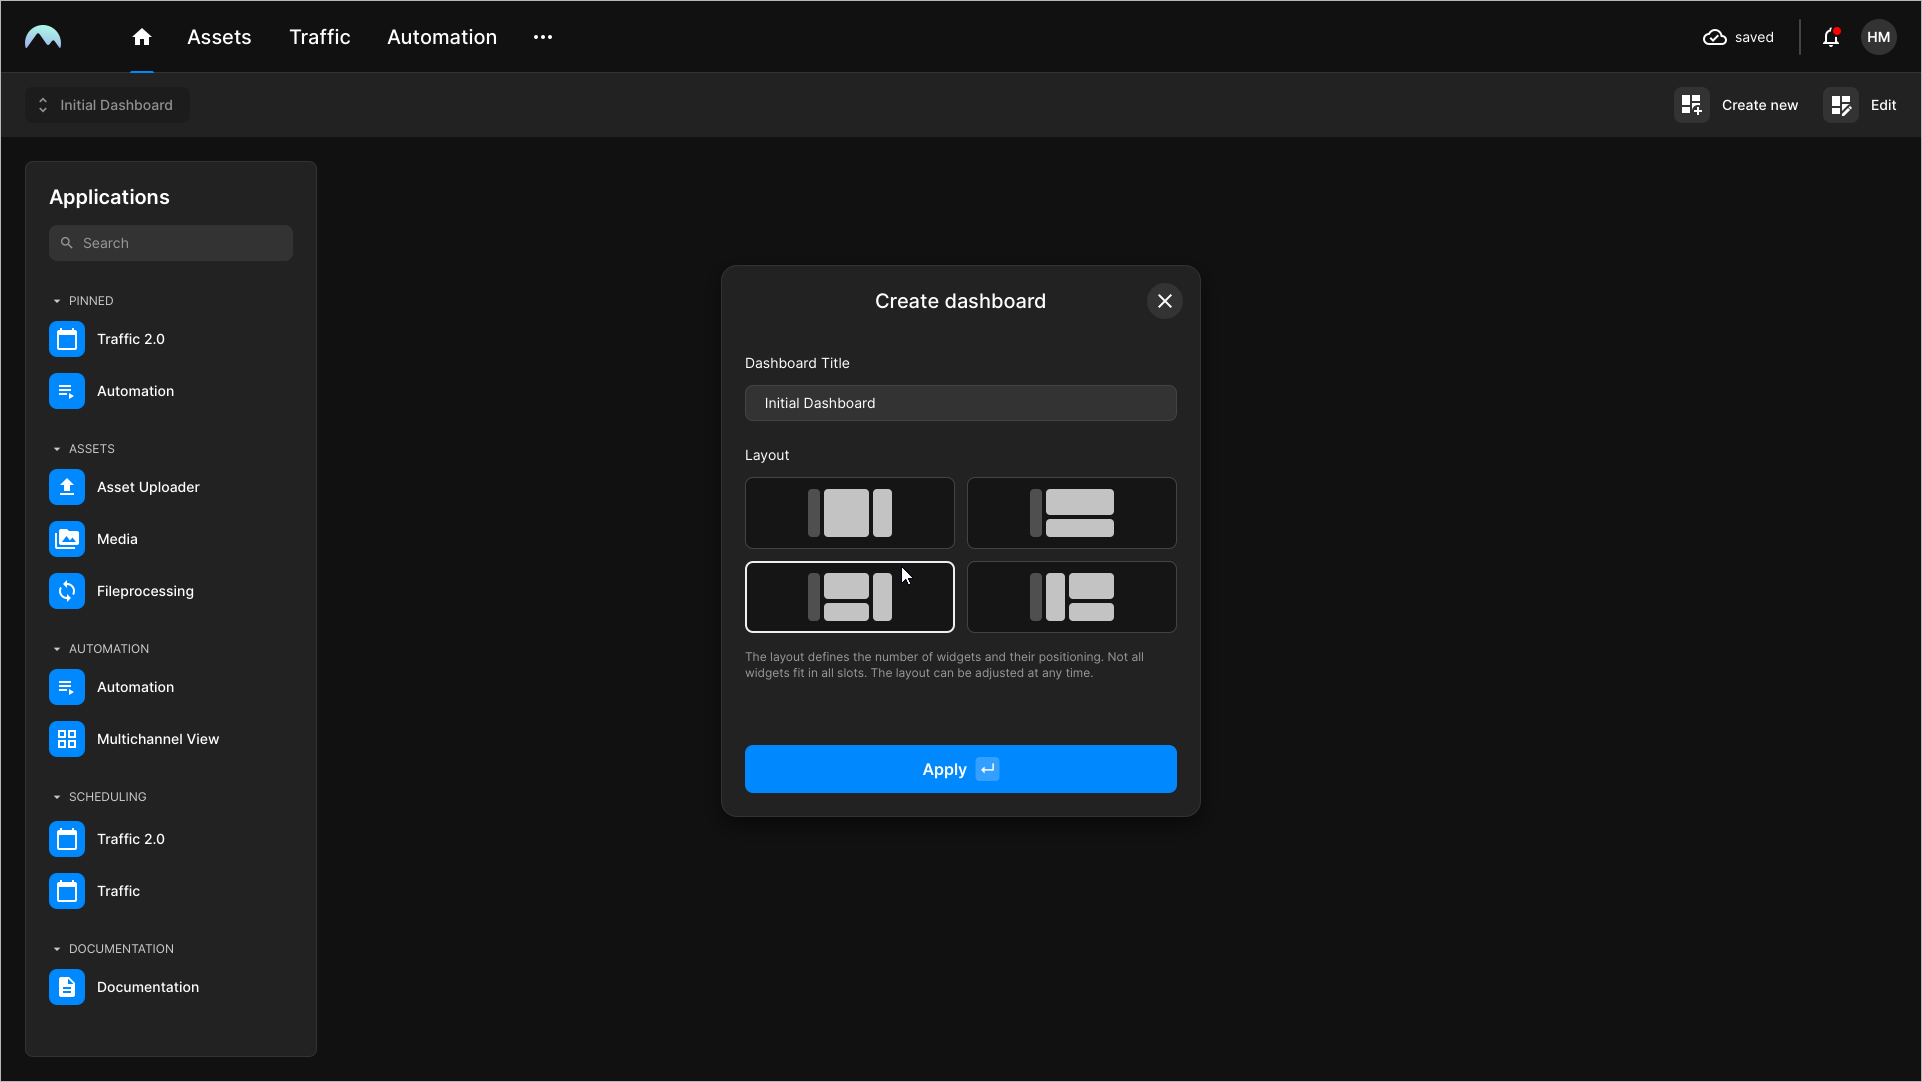Select the top-right layout option
The width and height of the screenshot is (1922, 1082).
(x=1072, y=512)
